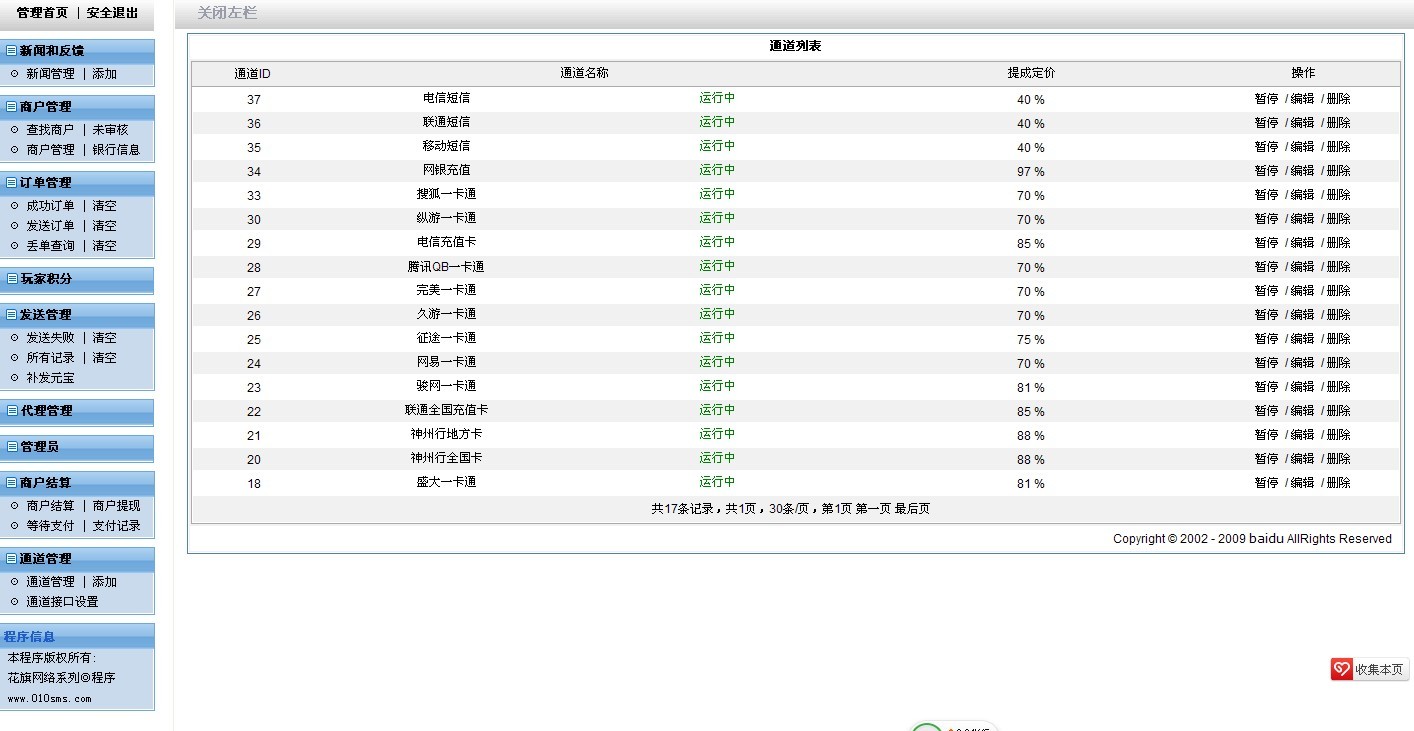Open 发送失败 in sidebar
Image resolution: width=1414 pixels, height=731 pixels.
coord(50,338)
